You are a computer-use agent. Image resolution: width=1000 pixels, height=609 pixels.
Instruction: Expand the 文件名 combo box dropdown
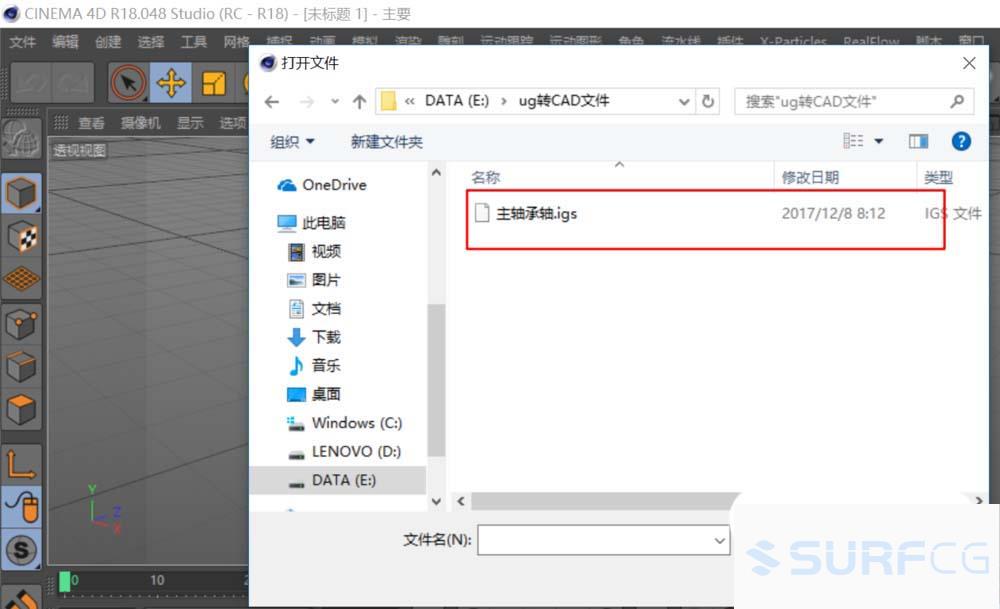[719, 541]
